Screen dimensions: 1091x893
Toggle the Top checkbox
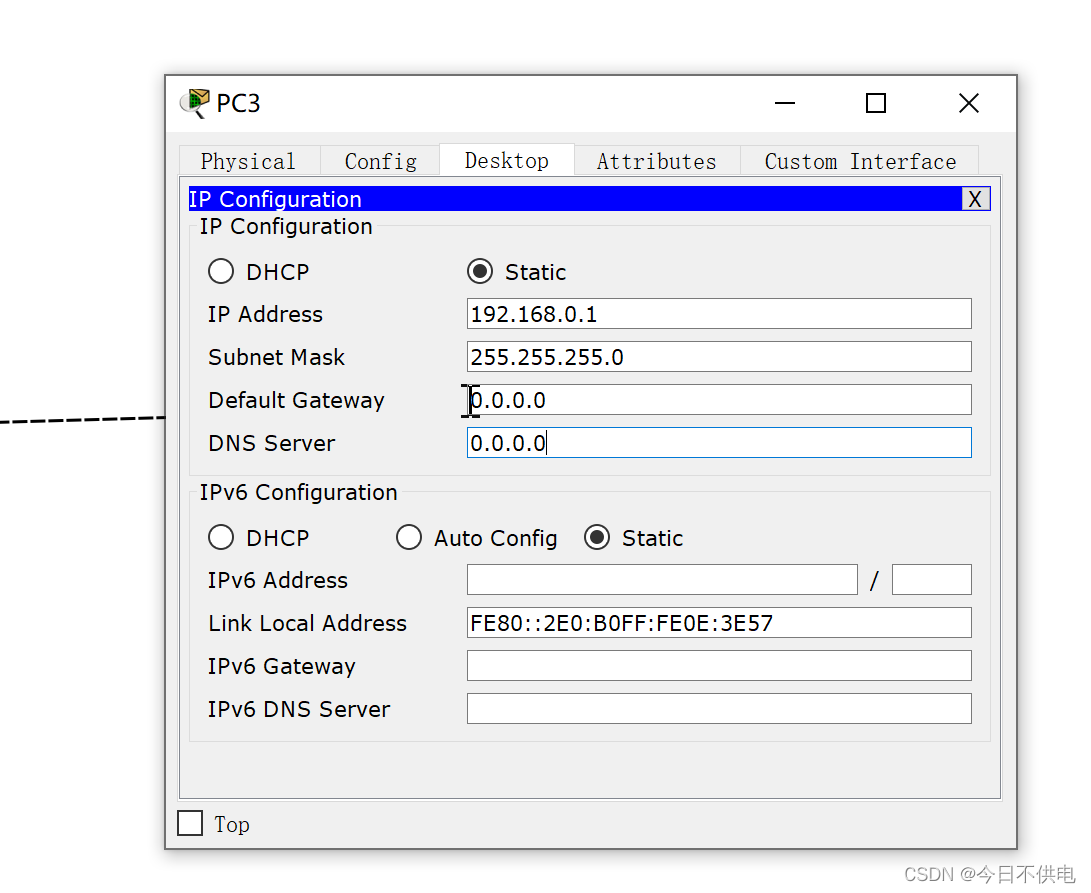[190, 823]
